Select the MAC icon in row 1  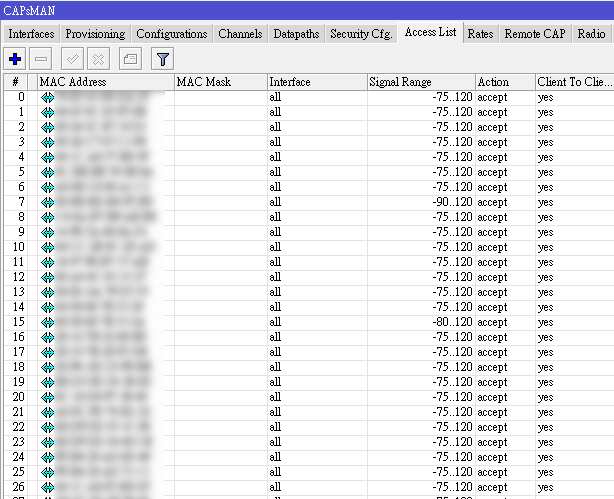coord(48,112)
